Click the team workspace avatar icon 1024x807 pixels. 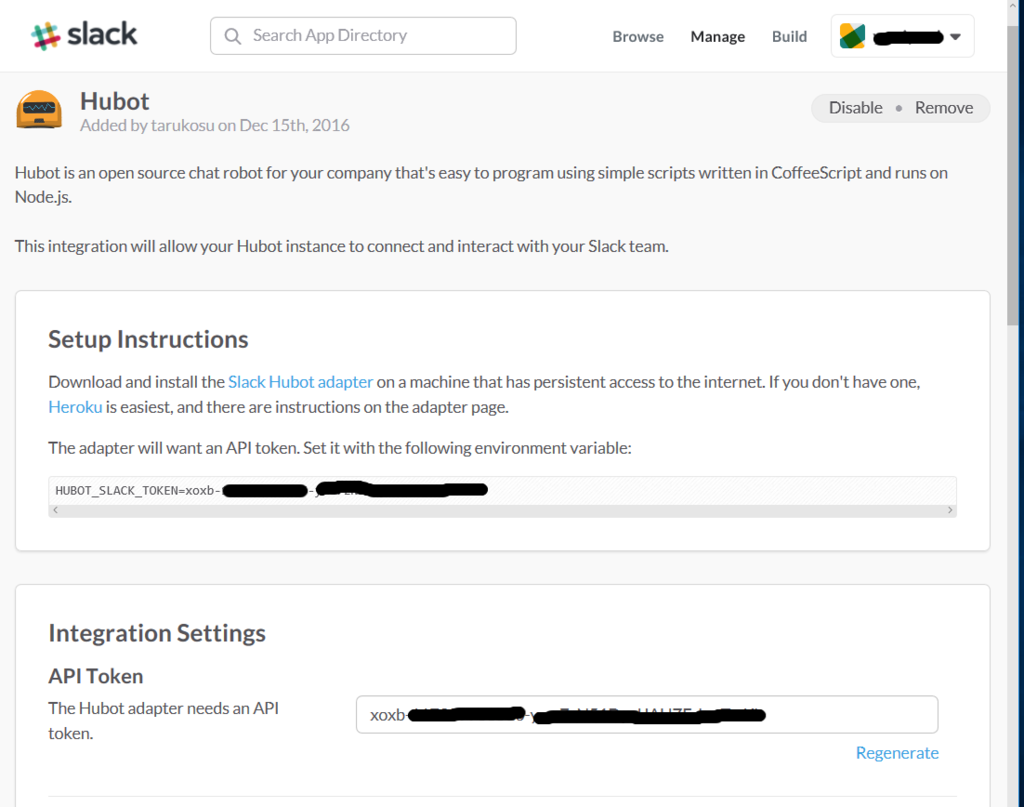pos(852,36)
